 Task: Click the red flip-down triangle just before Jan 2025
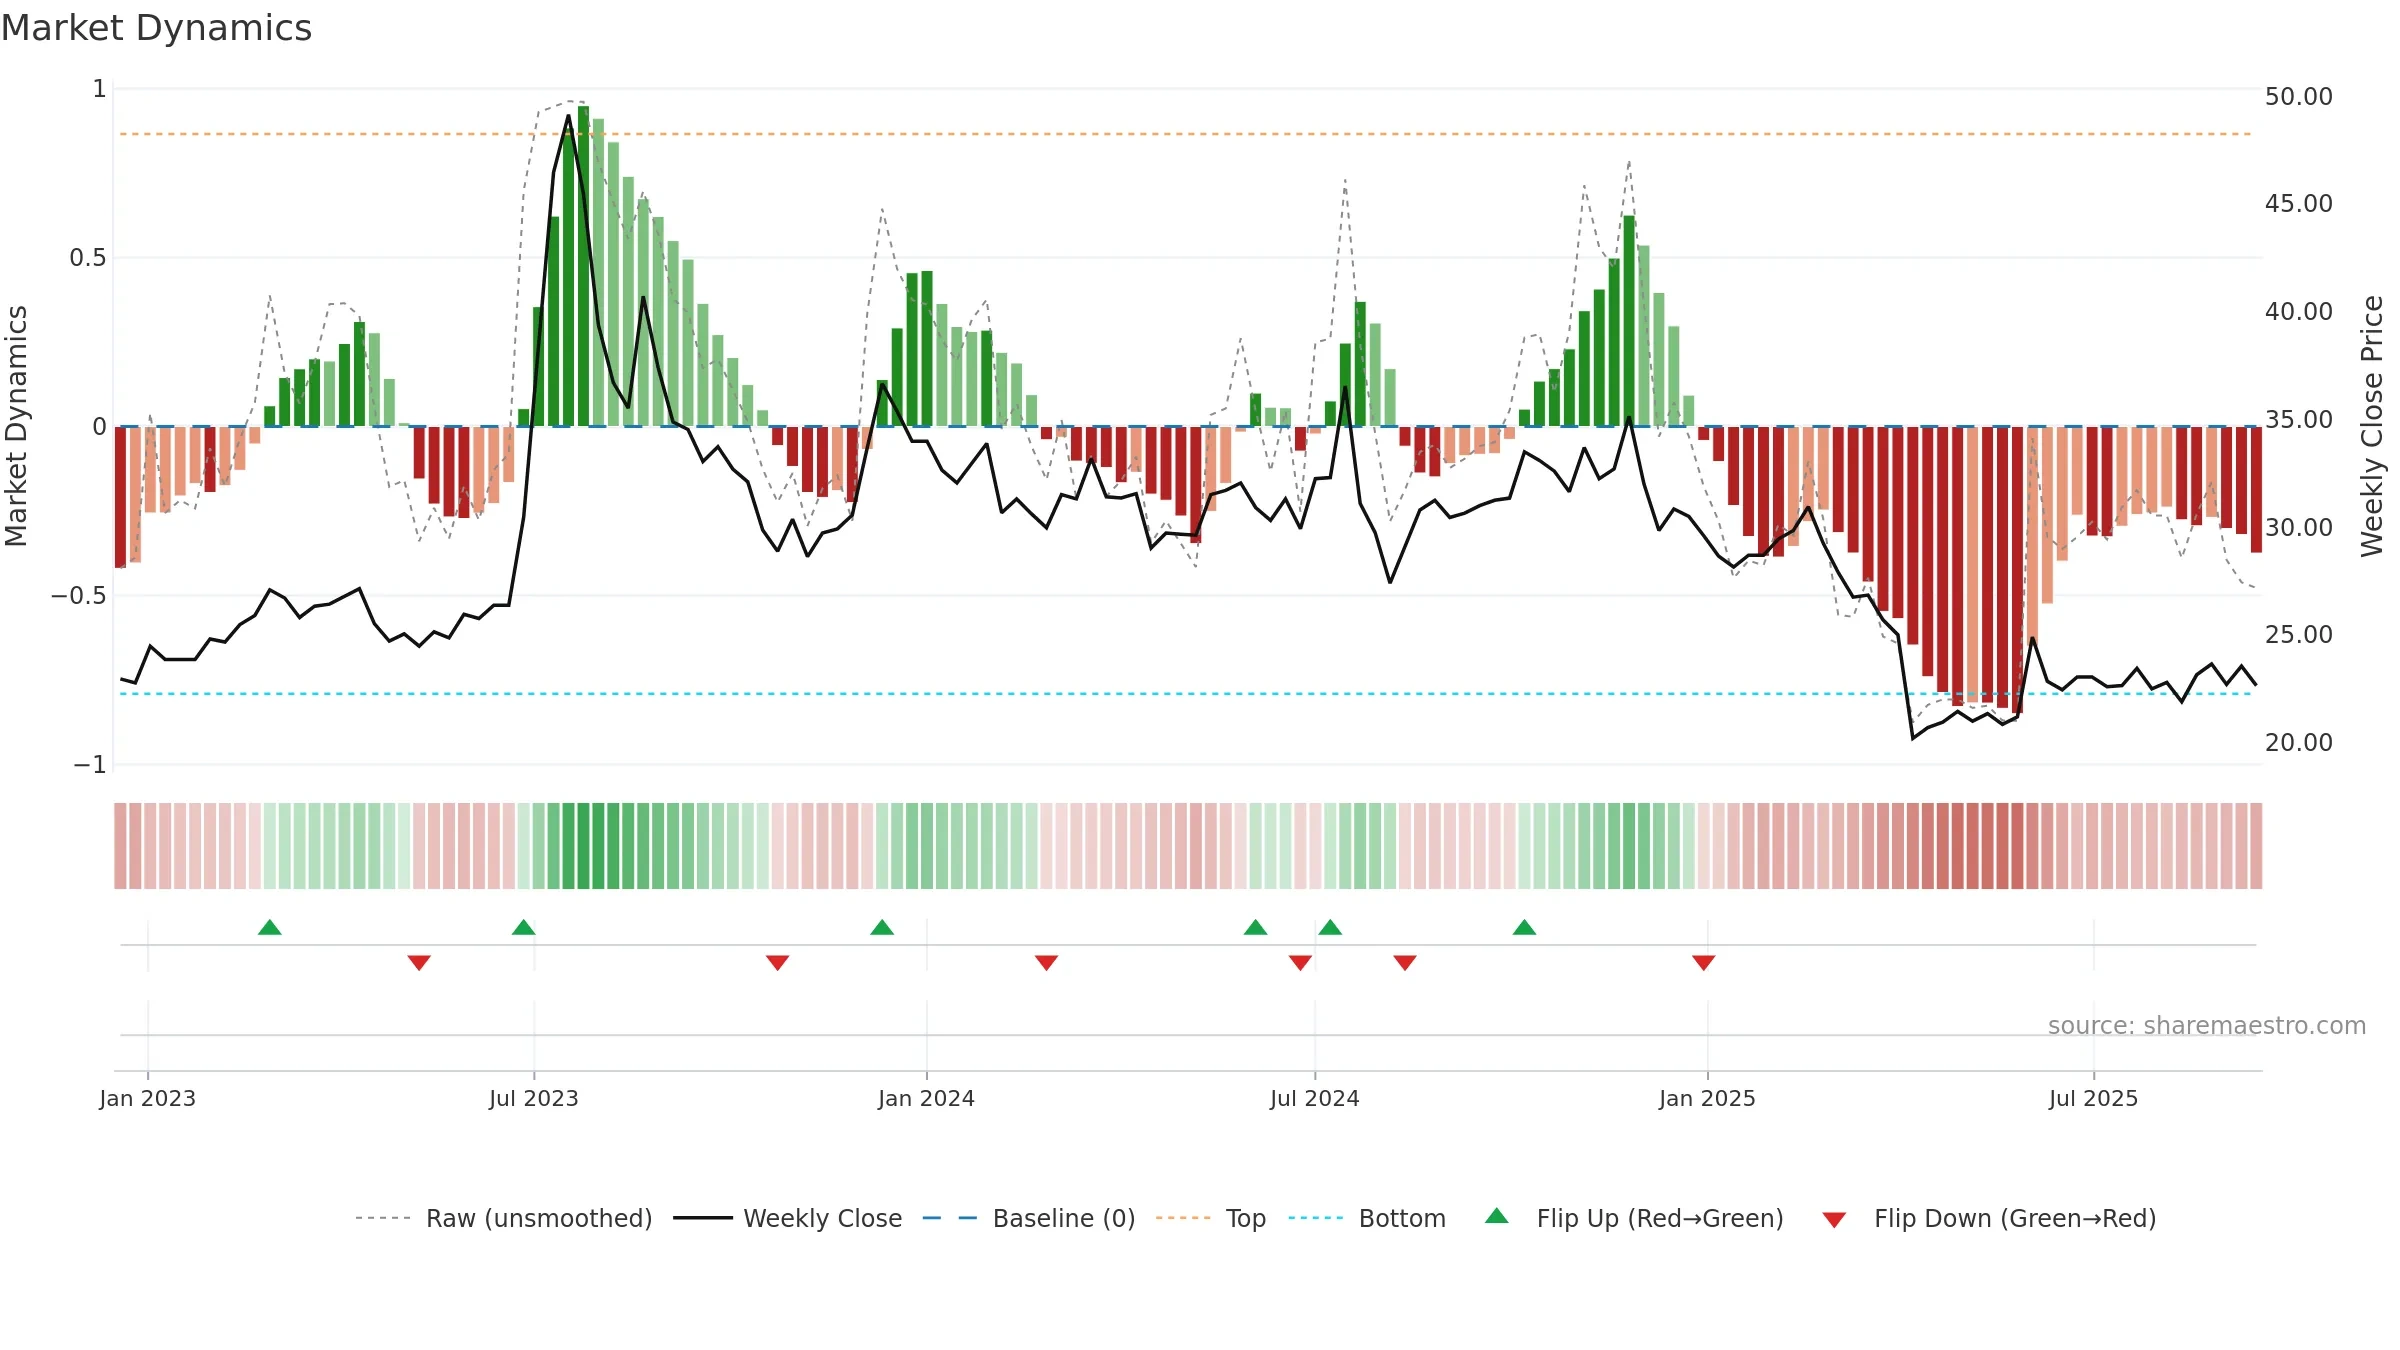(x=1704, y=963)
